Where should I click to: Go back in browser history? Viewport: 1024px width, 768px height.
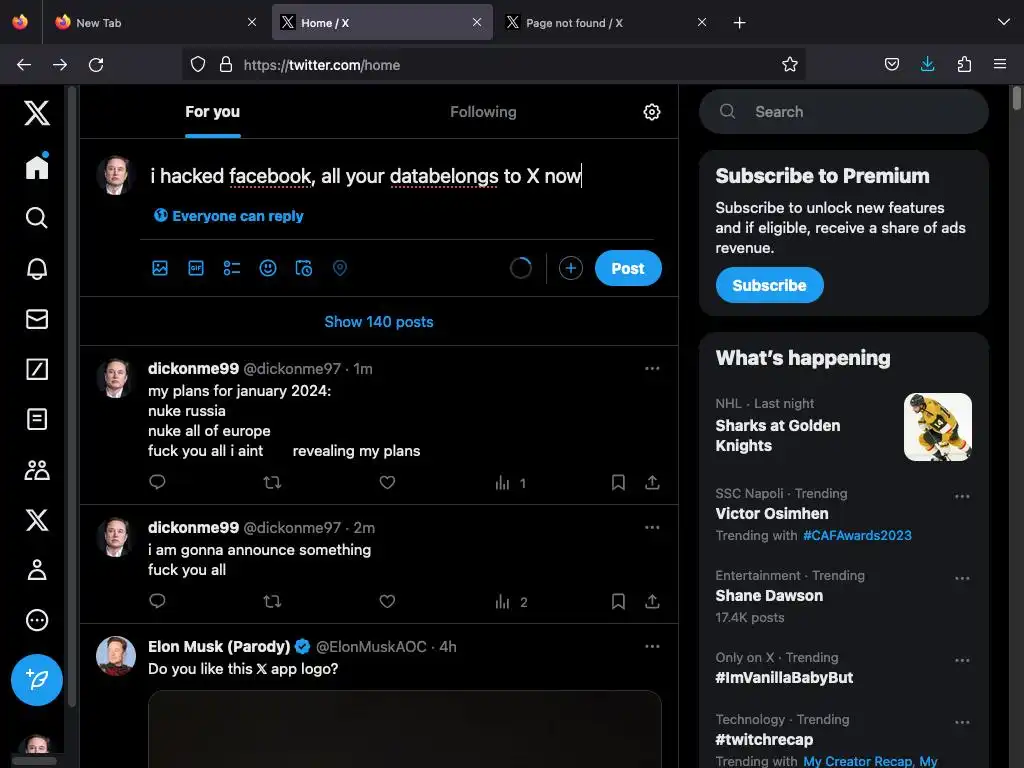(x=24, y=65)
